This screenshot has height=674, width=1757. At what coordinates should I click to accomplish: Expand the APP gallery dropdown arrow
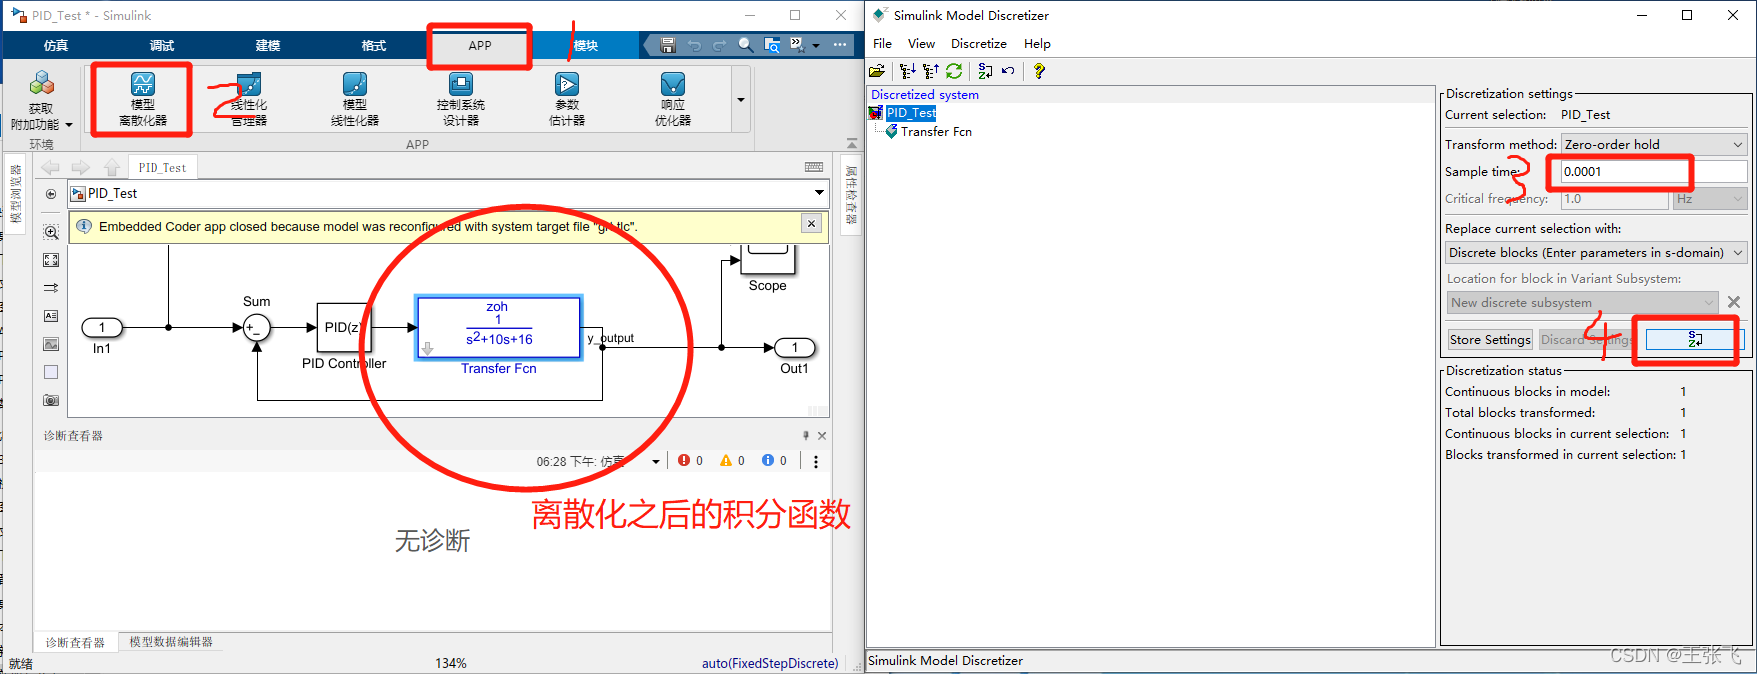[741, 99]
